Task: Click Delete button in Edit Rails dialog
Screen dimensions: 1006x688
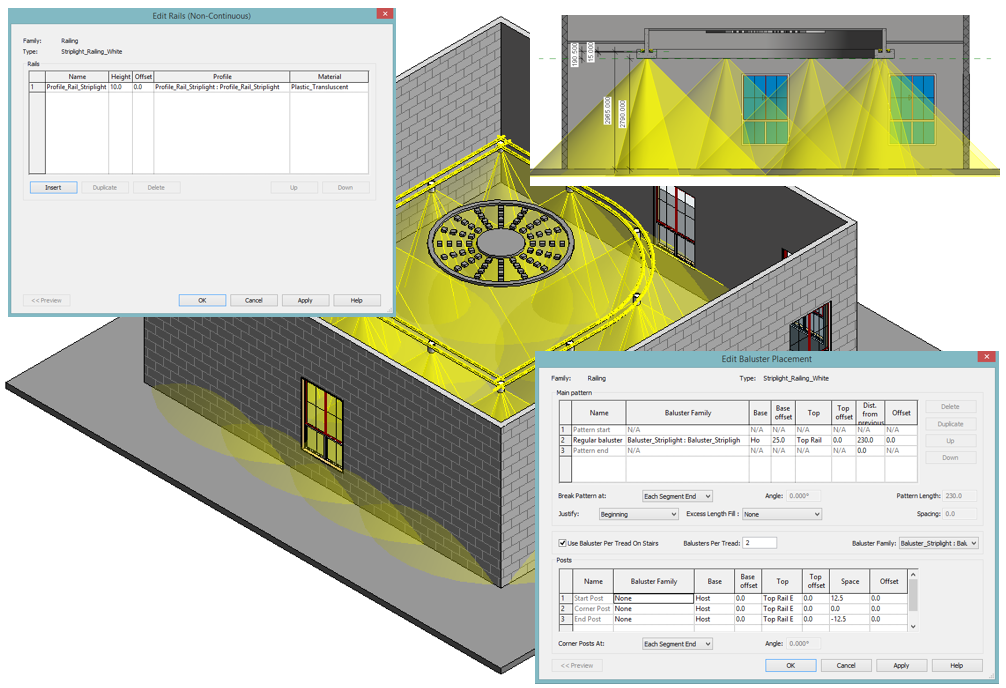Action: click(x=156, y=187)
